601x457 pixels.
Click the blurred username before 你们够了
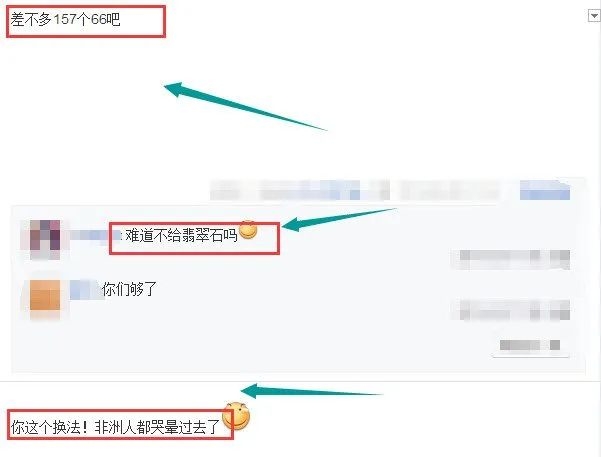click(86, 289)
